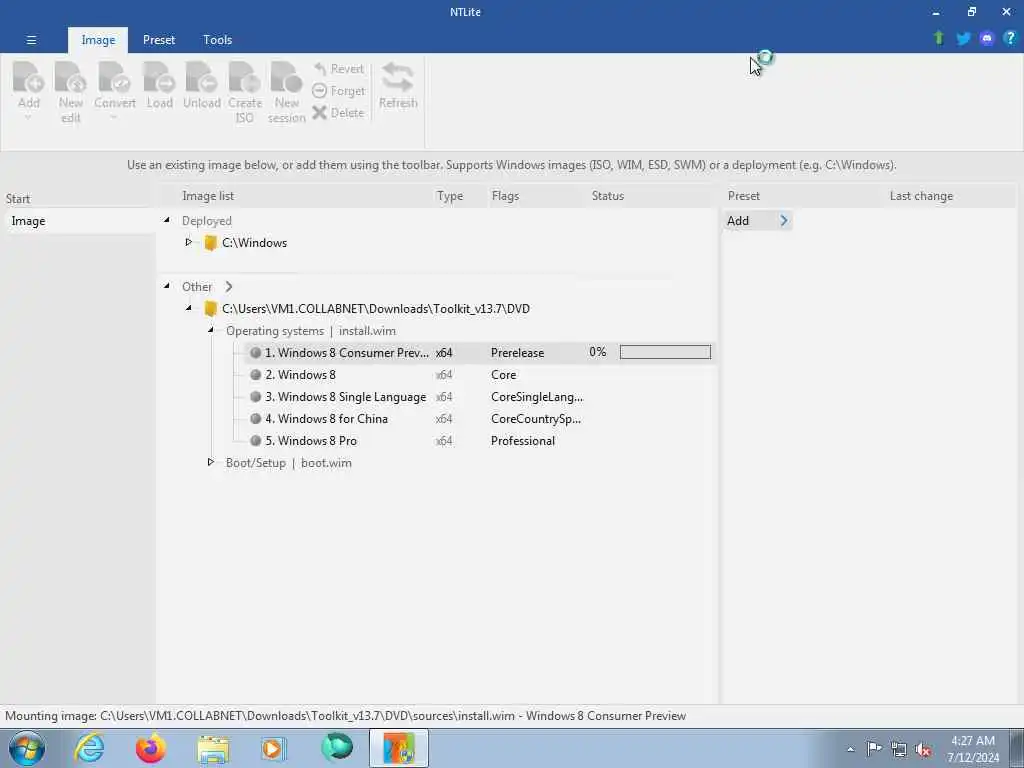Screen dimensions: 1024x768
Task: Open the hamburger main menu
Action: pos(31,40)
